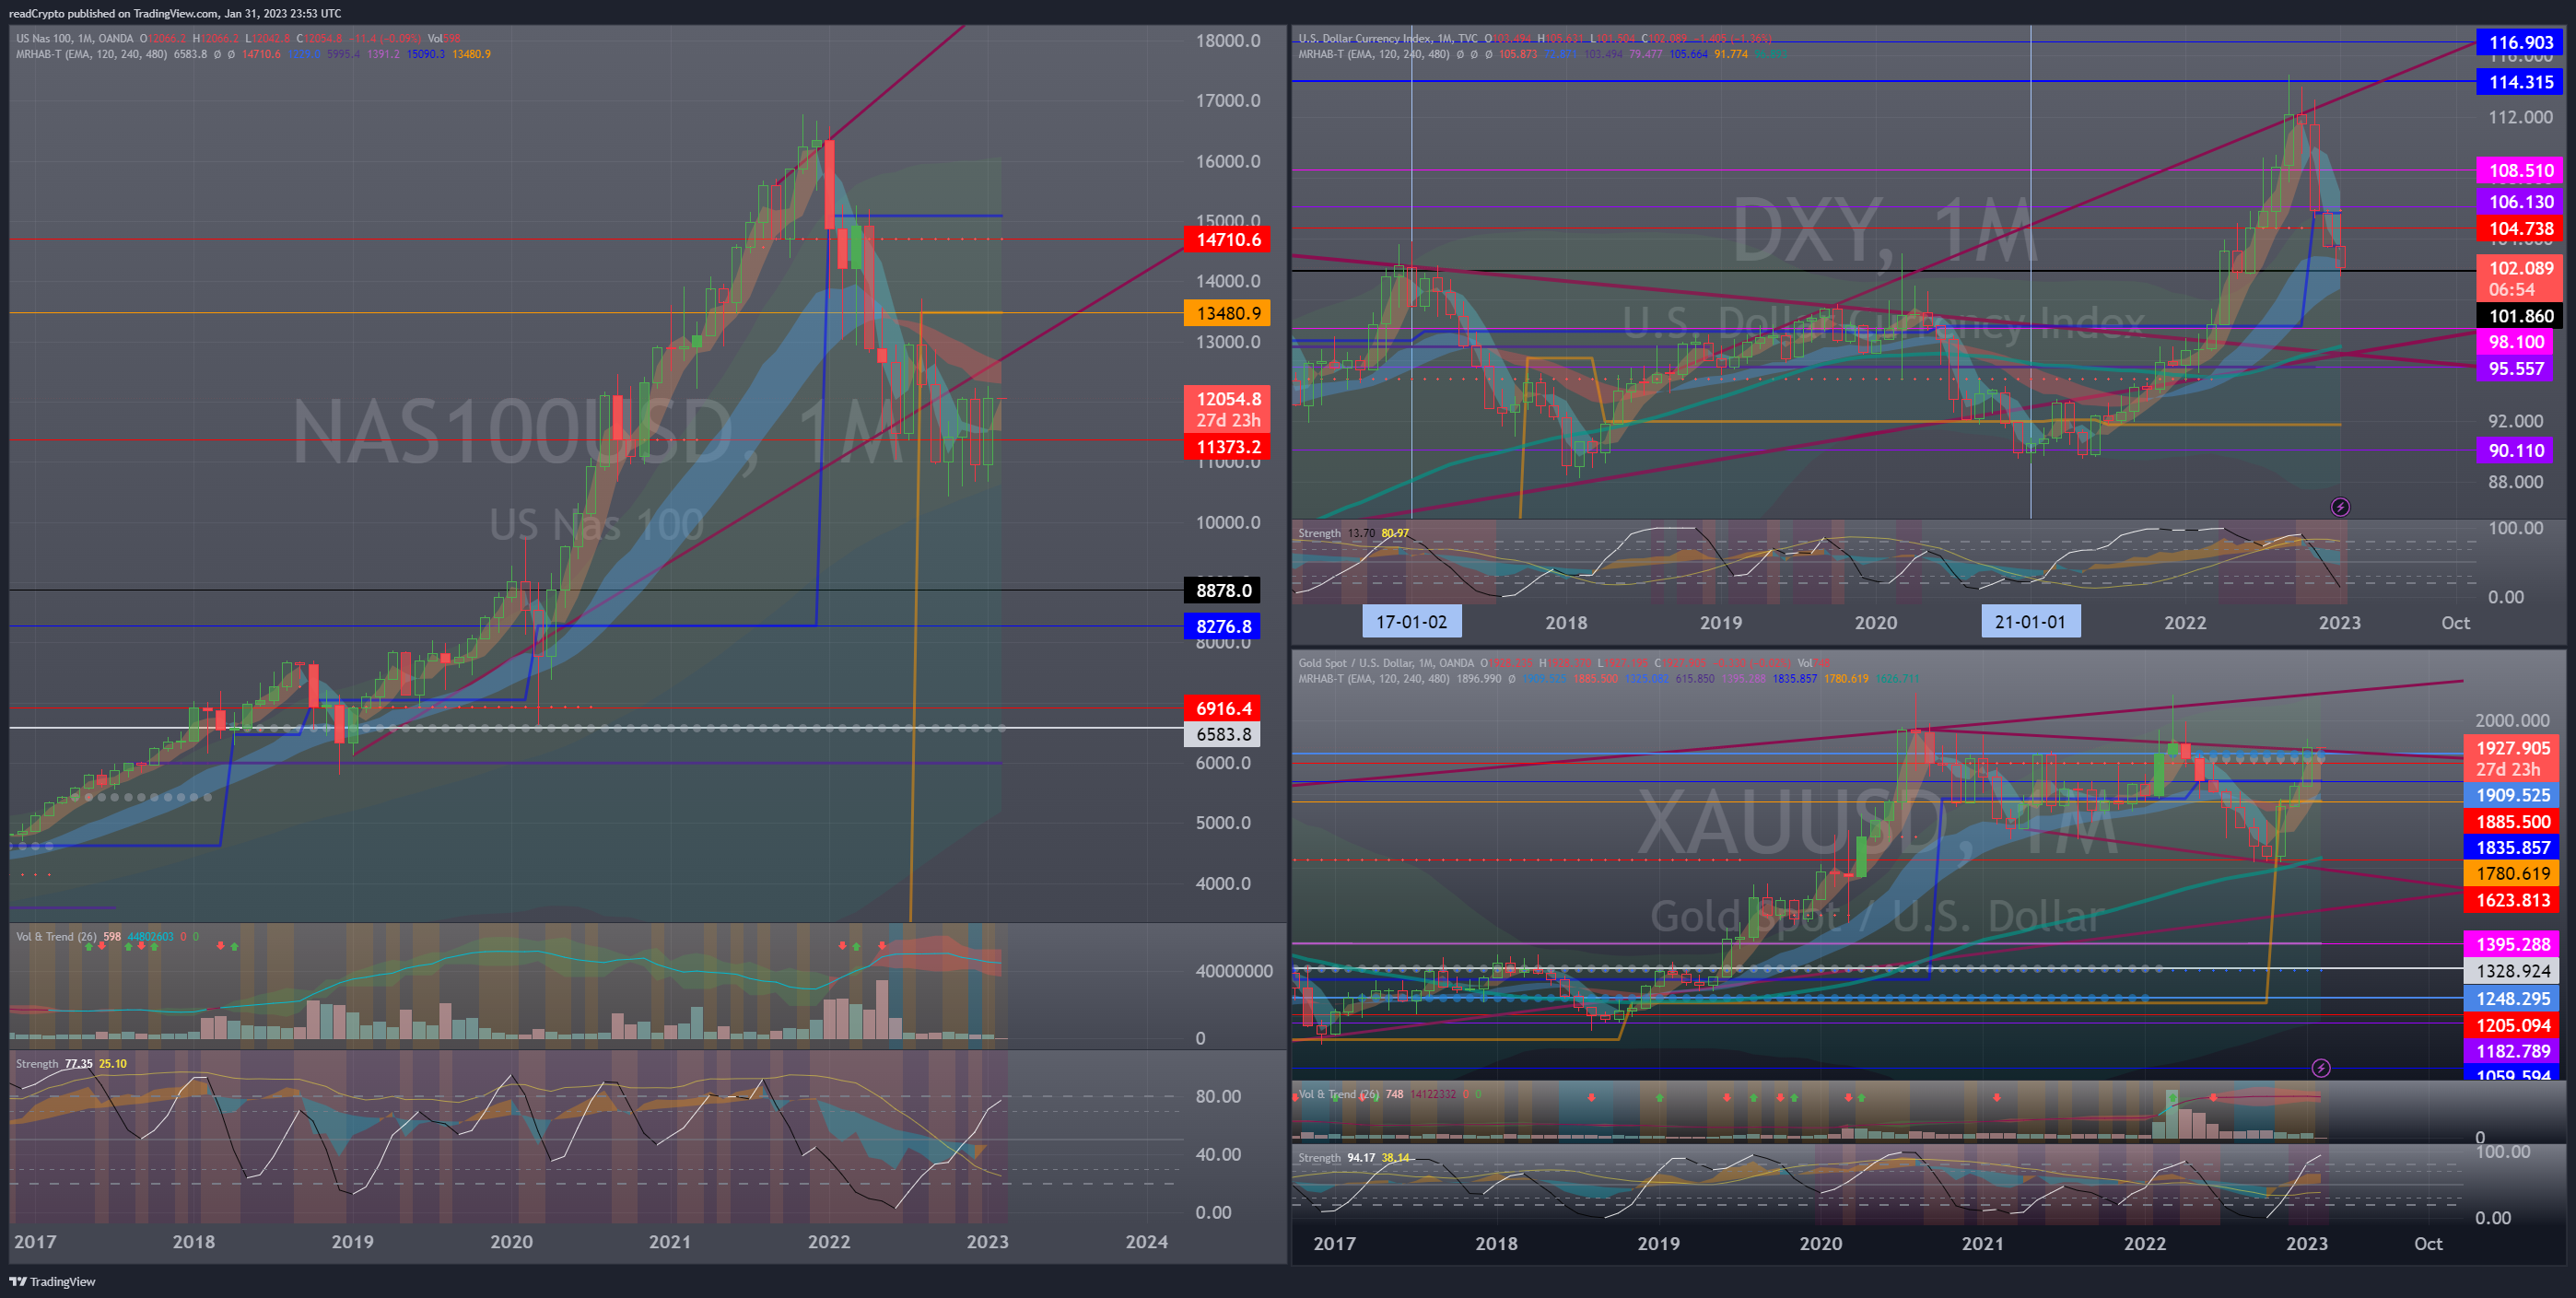Click the blue 8276.8 price label
The image size is (2576, 1298).
click(1223, 627)
